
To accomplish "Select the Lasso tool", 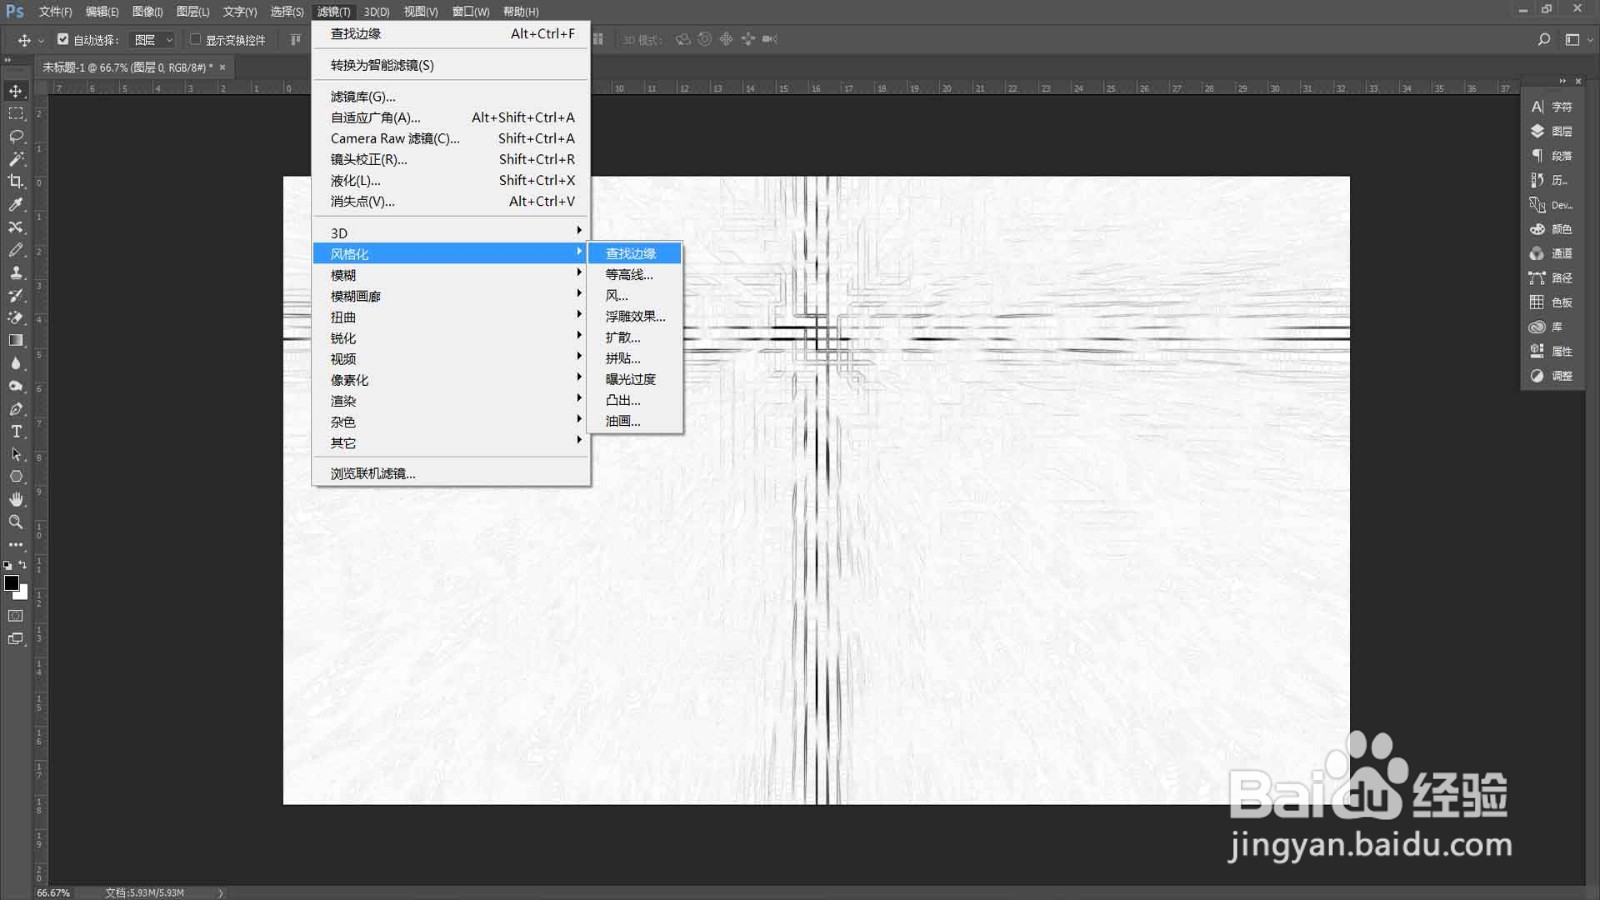I will pyautogui.click(x=16, y=136).
